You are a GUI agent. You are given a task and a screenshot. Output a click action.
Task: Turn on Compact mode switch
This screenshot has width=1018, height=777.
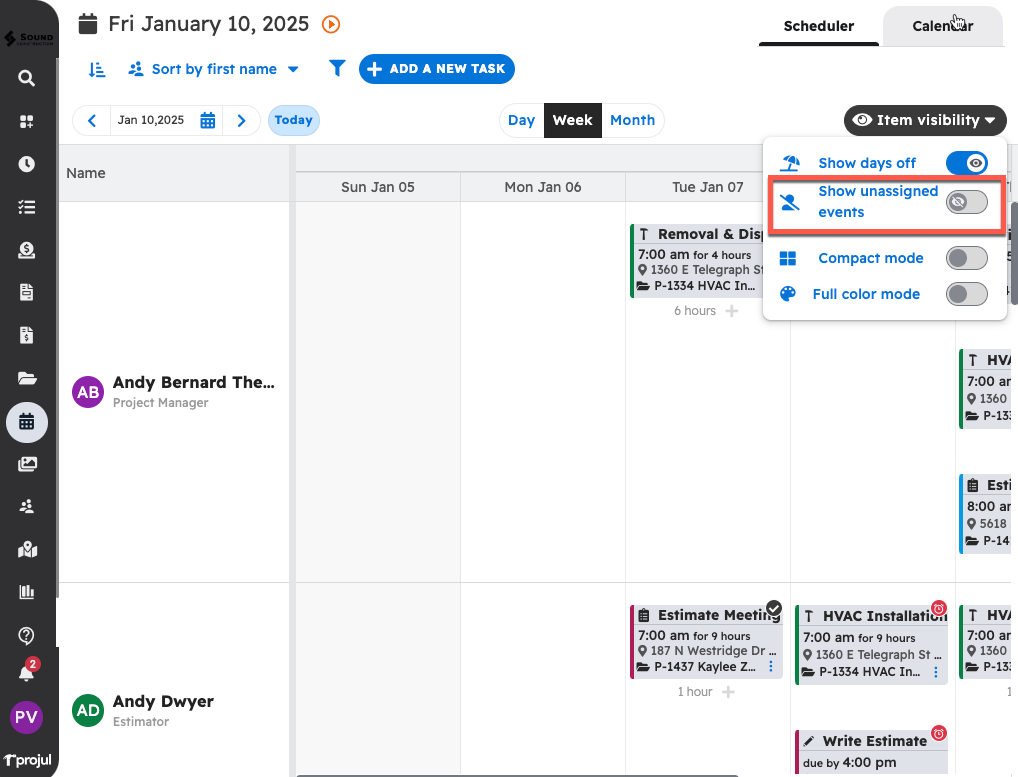[x=966, y=258]
